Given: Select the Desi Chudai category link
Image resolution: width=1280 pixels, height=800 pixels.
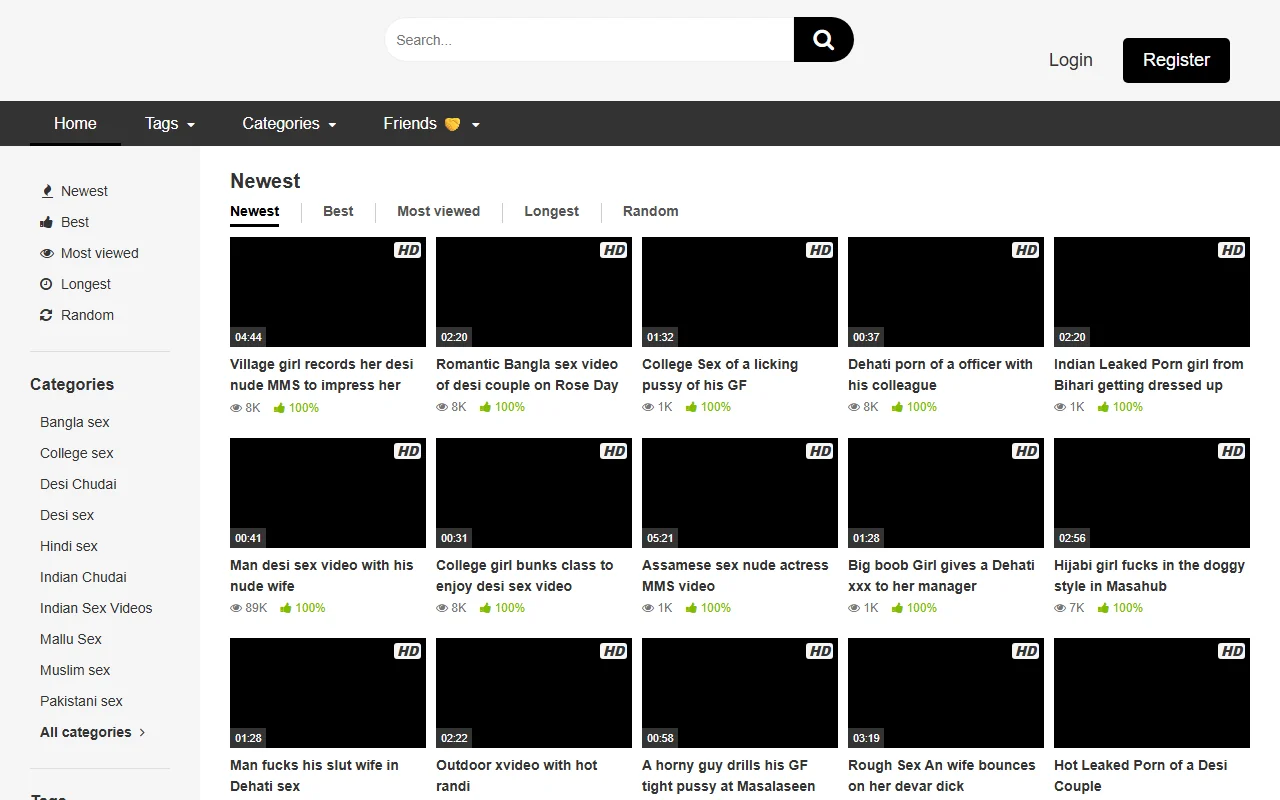Looking at the screenshot, I should (77, 484).
